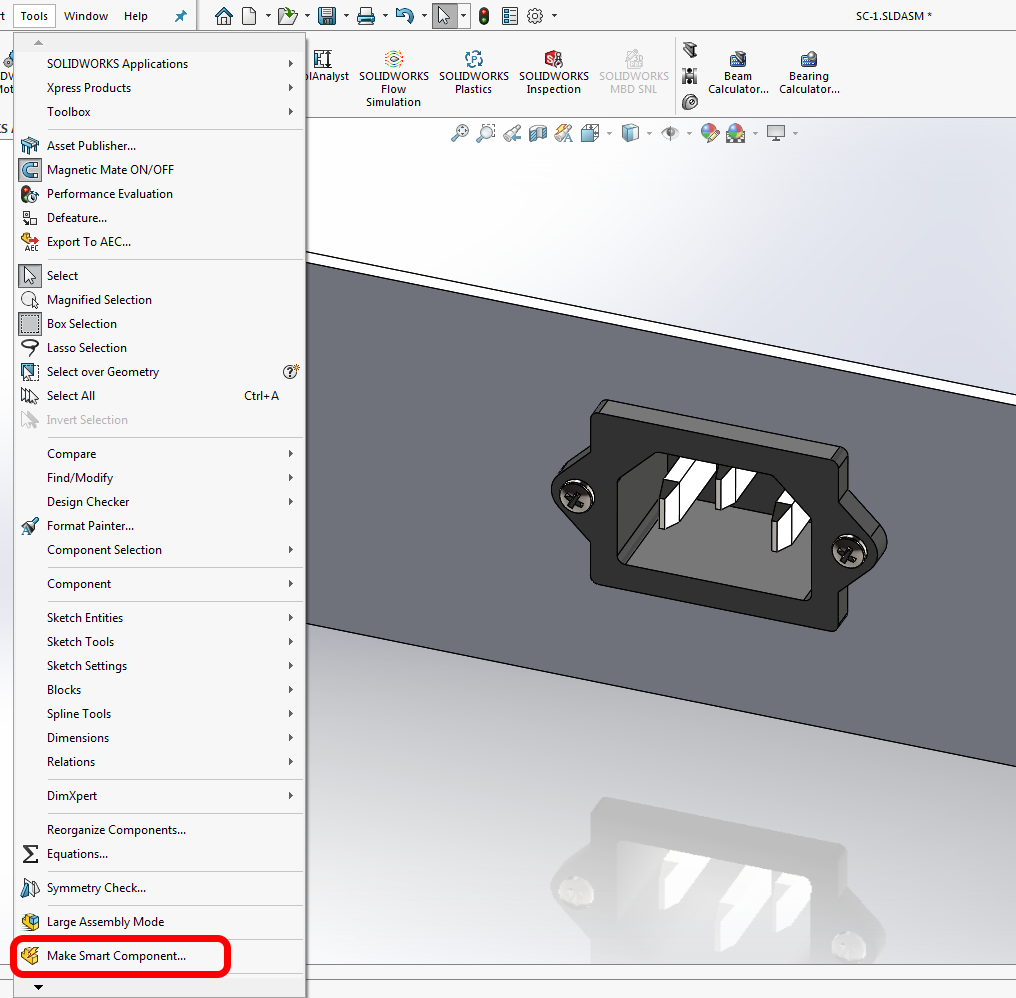Image resolution: width=1016 pixels, height=998 pixels.
Task: Open the Options gear icon
Action: coord(535,16)
